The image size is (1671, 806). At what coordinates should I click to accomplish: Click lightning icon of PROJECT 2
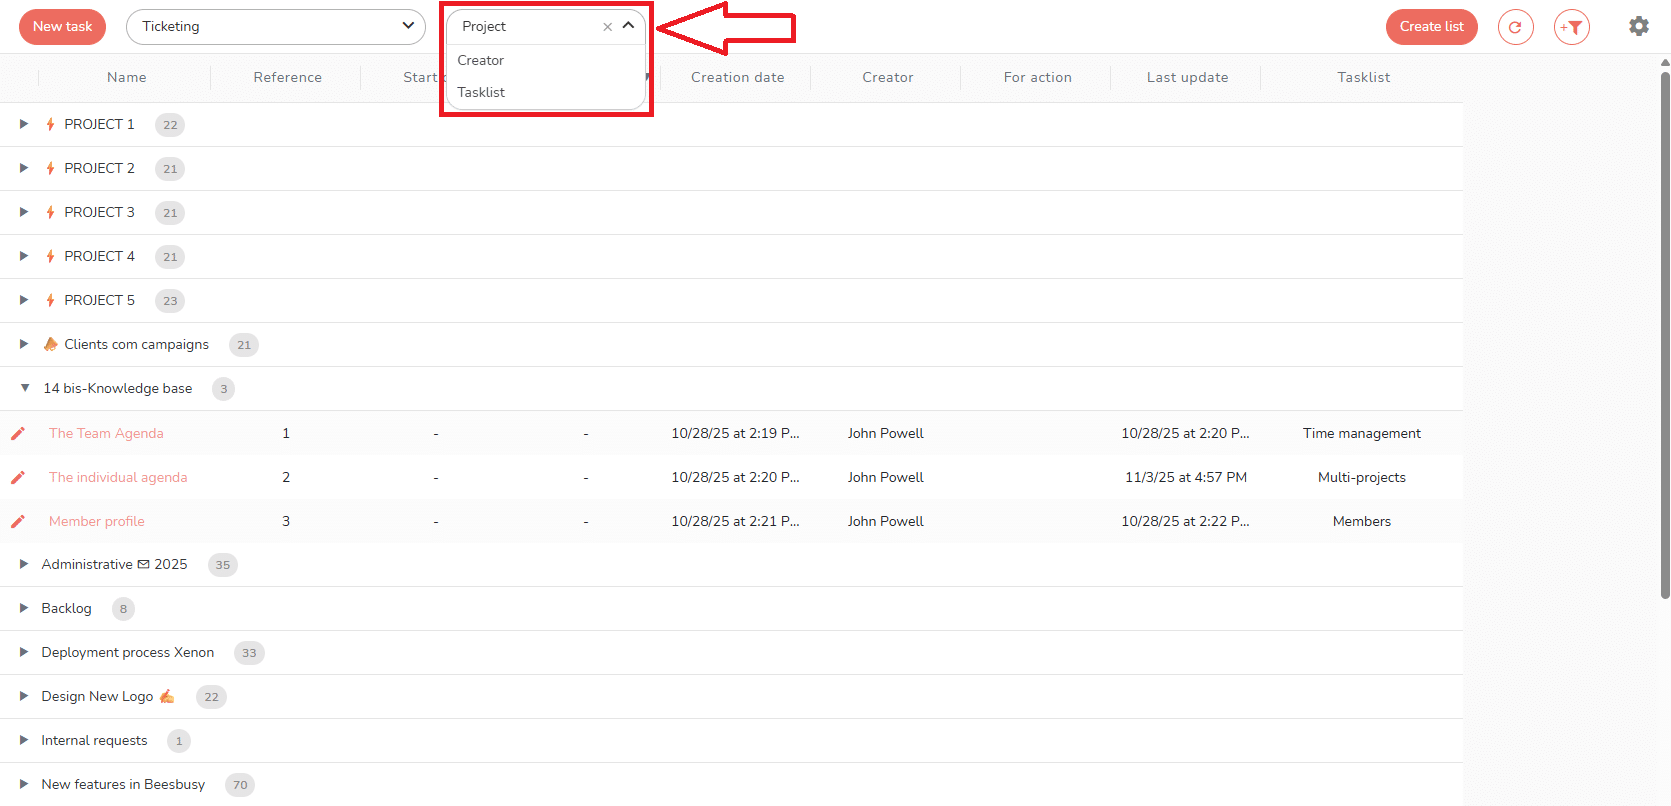pyautogui.click(x=50, y=168)
